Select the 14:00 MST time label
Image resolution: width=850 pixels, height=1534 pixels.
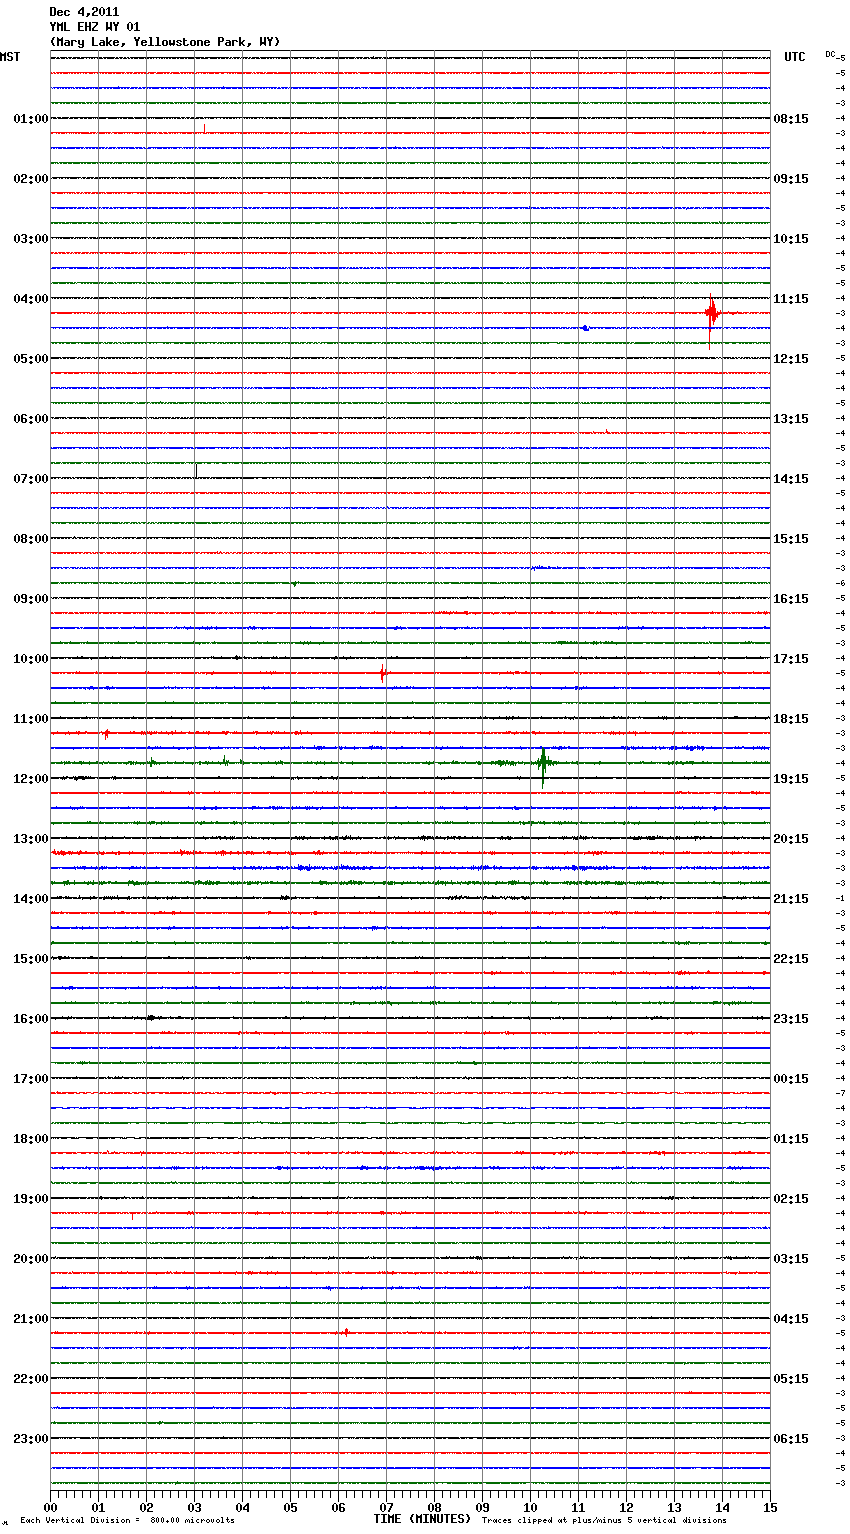[31, 899]
